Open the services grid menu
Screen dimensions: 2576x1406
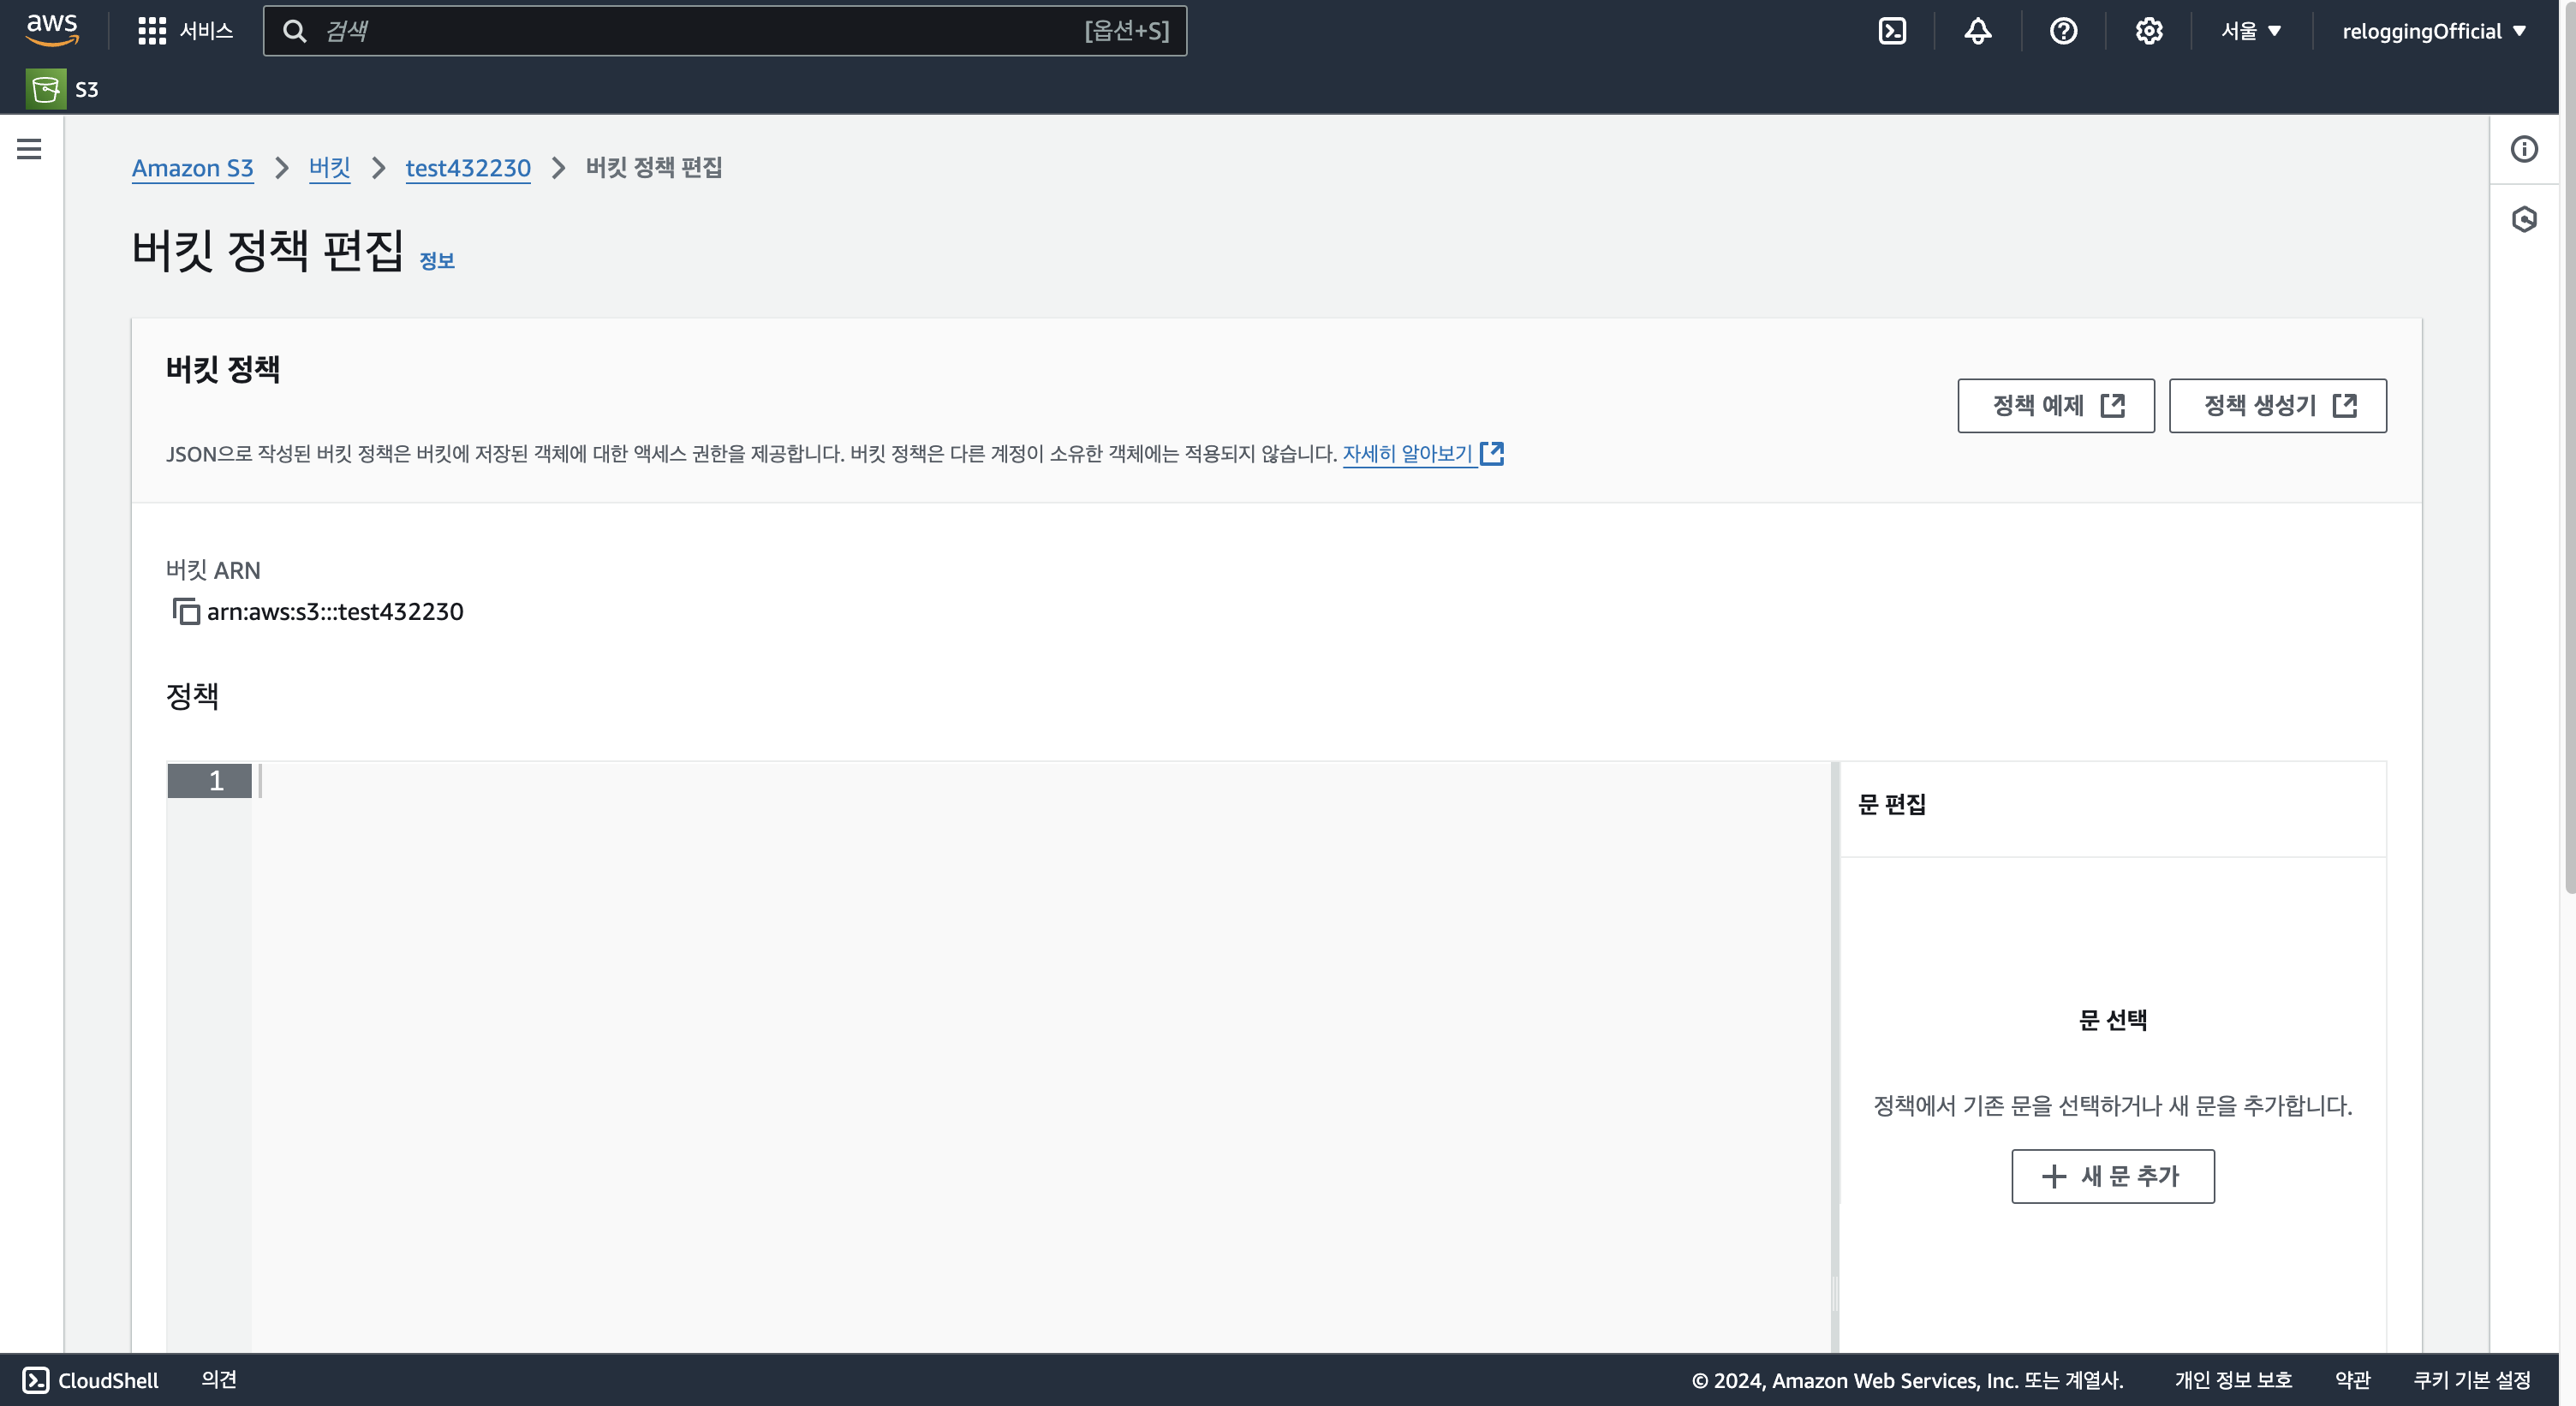[152, 31]
